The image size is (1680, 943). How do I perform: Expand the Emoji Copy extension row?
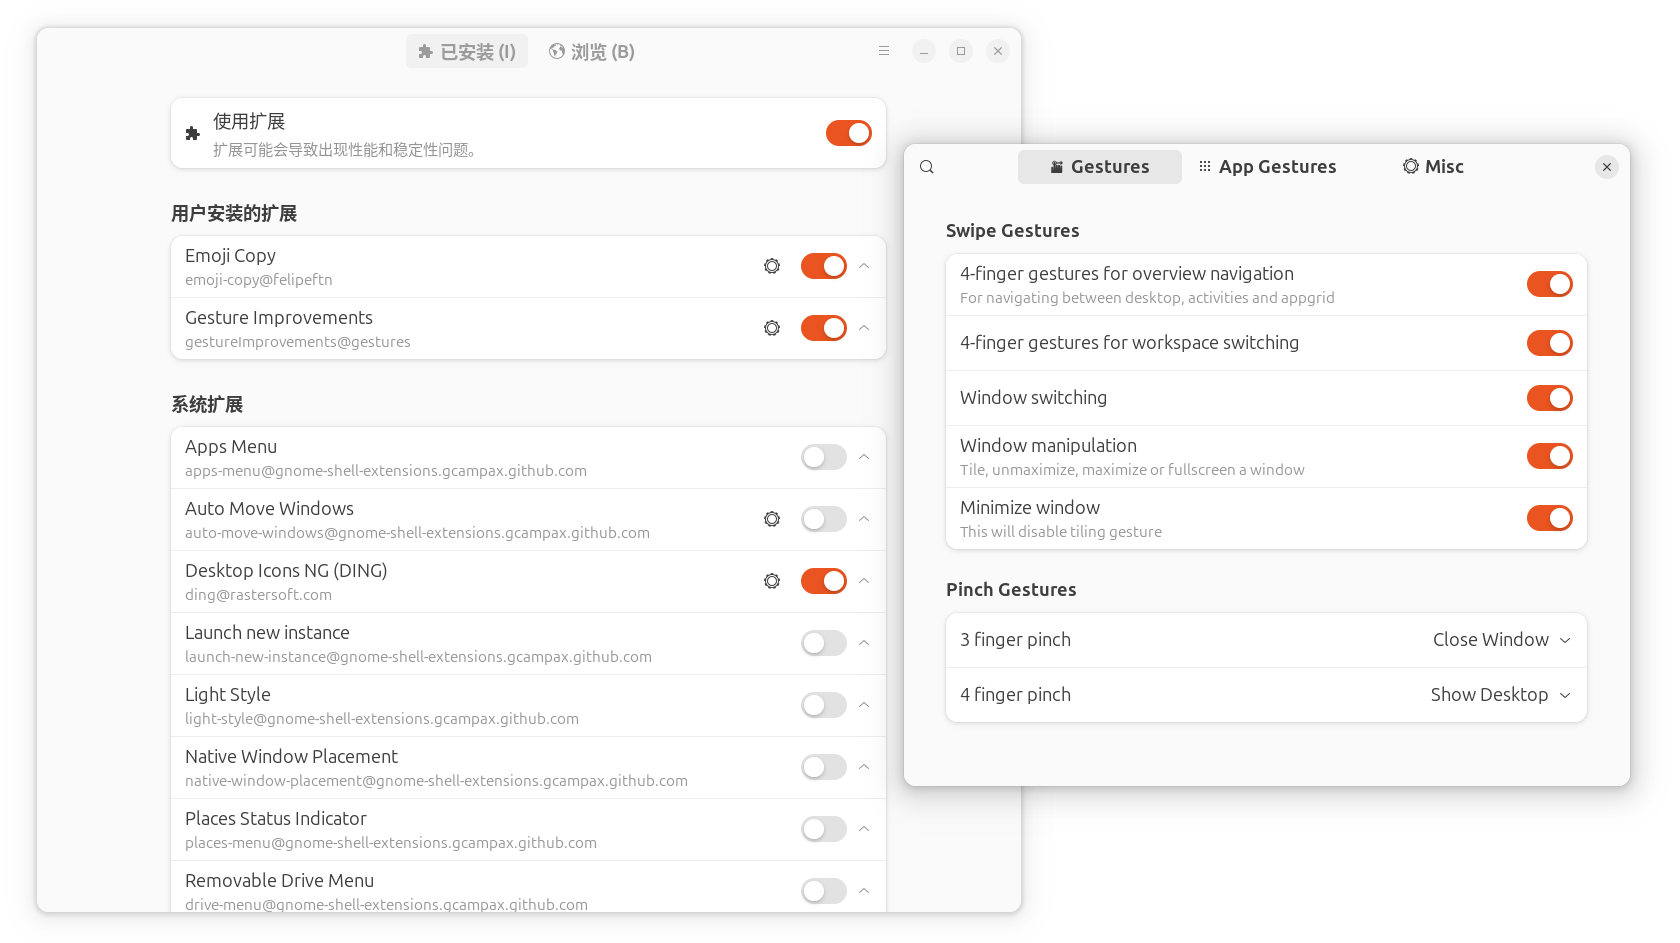coord(864,266)
